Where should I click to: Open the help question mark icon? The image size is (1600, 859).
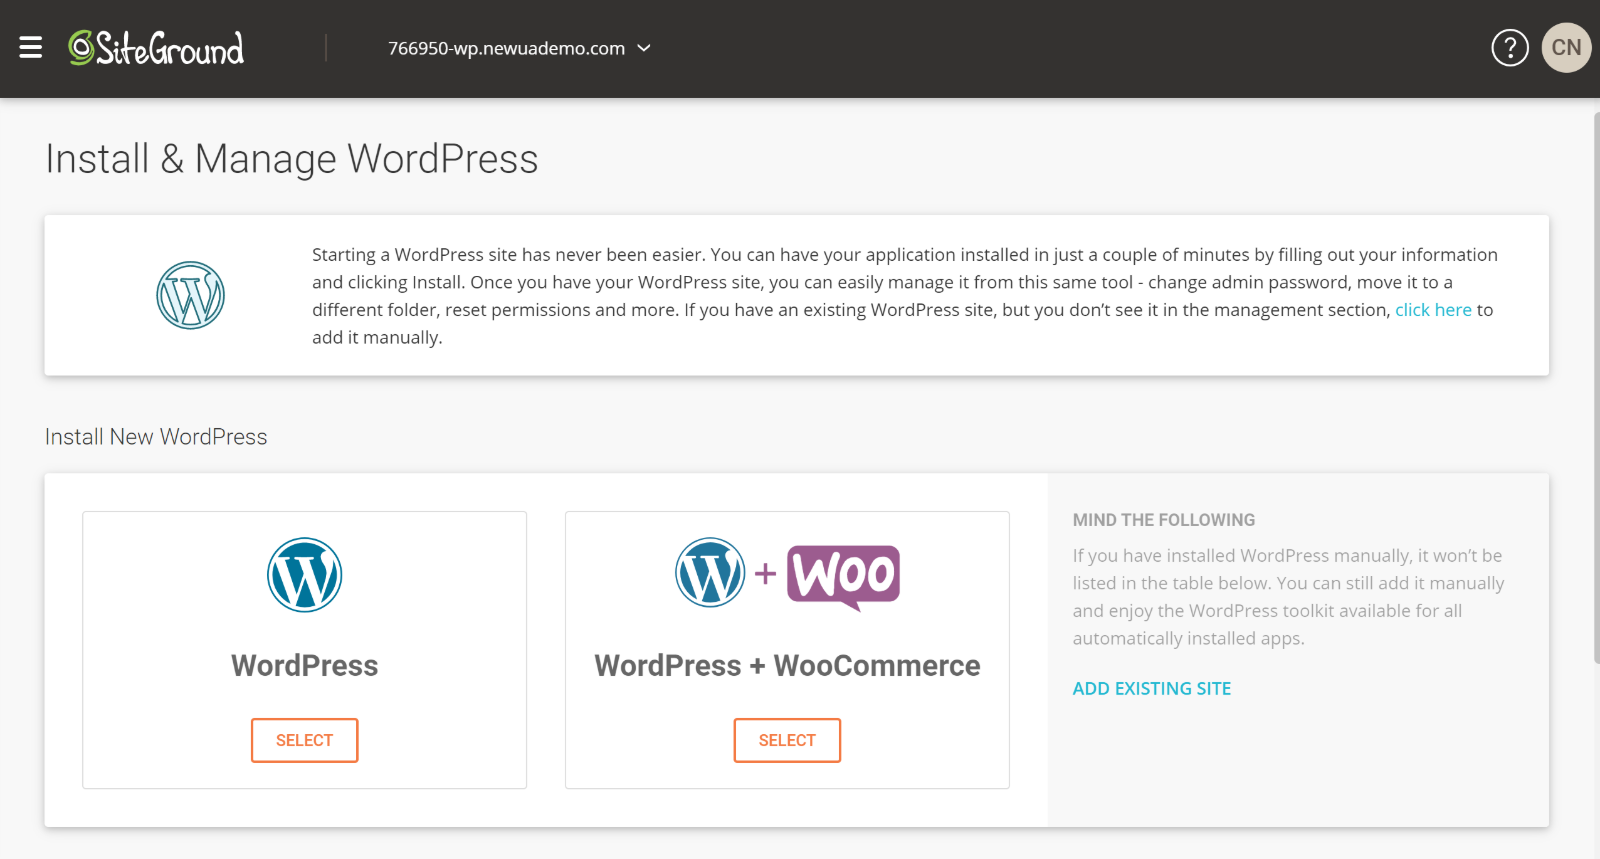click(1510, 47)
